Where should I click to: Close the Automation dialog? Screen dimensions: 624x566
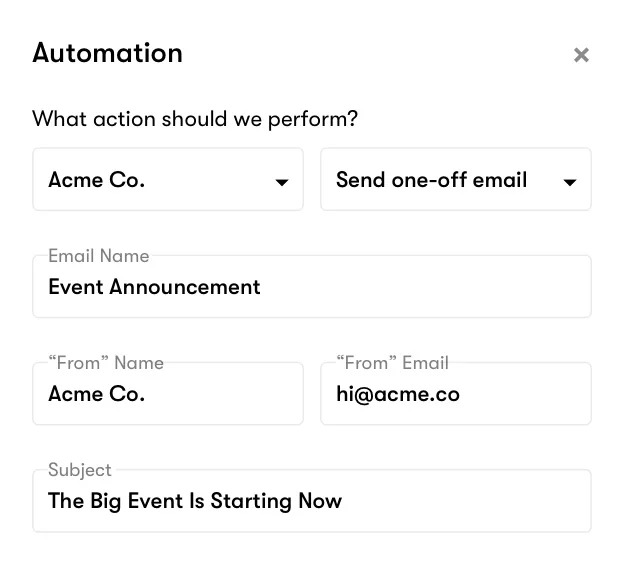581,56
